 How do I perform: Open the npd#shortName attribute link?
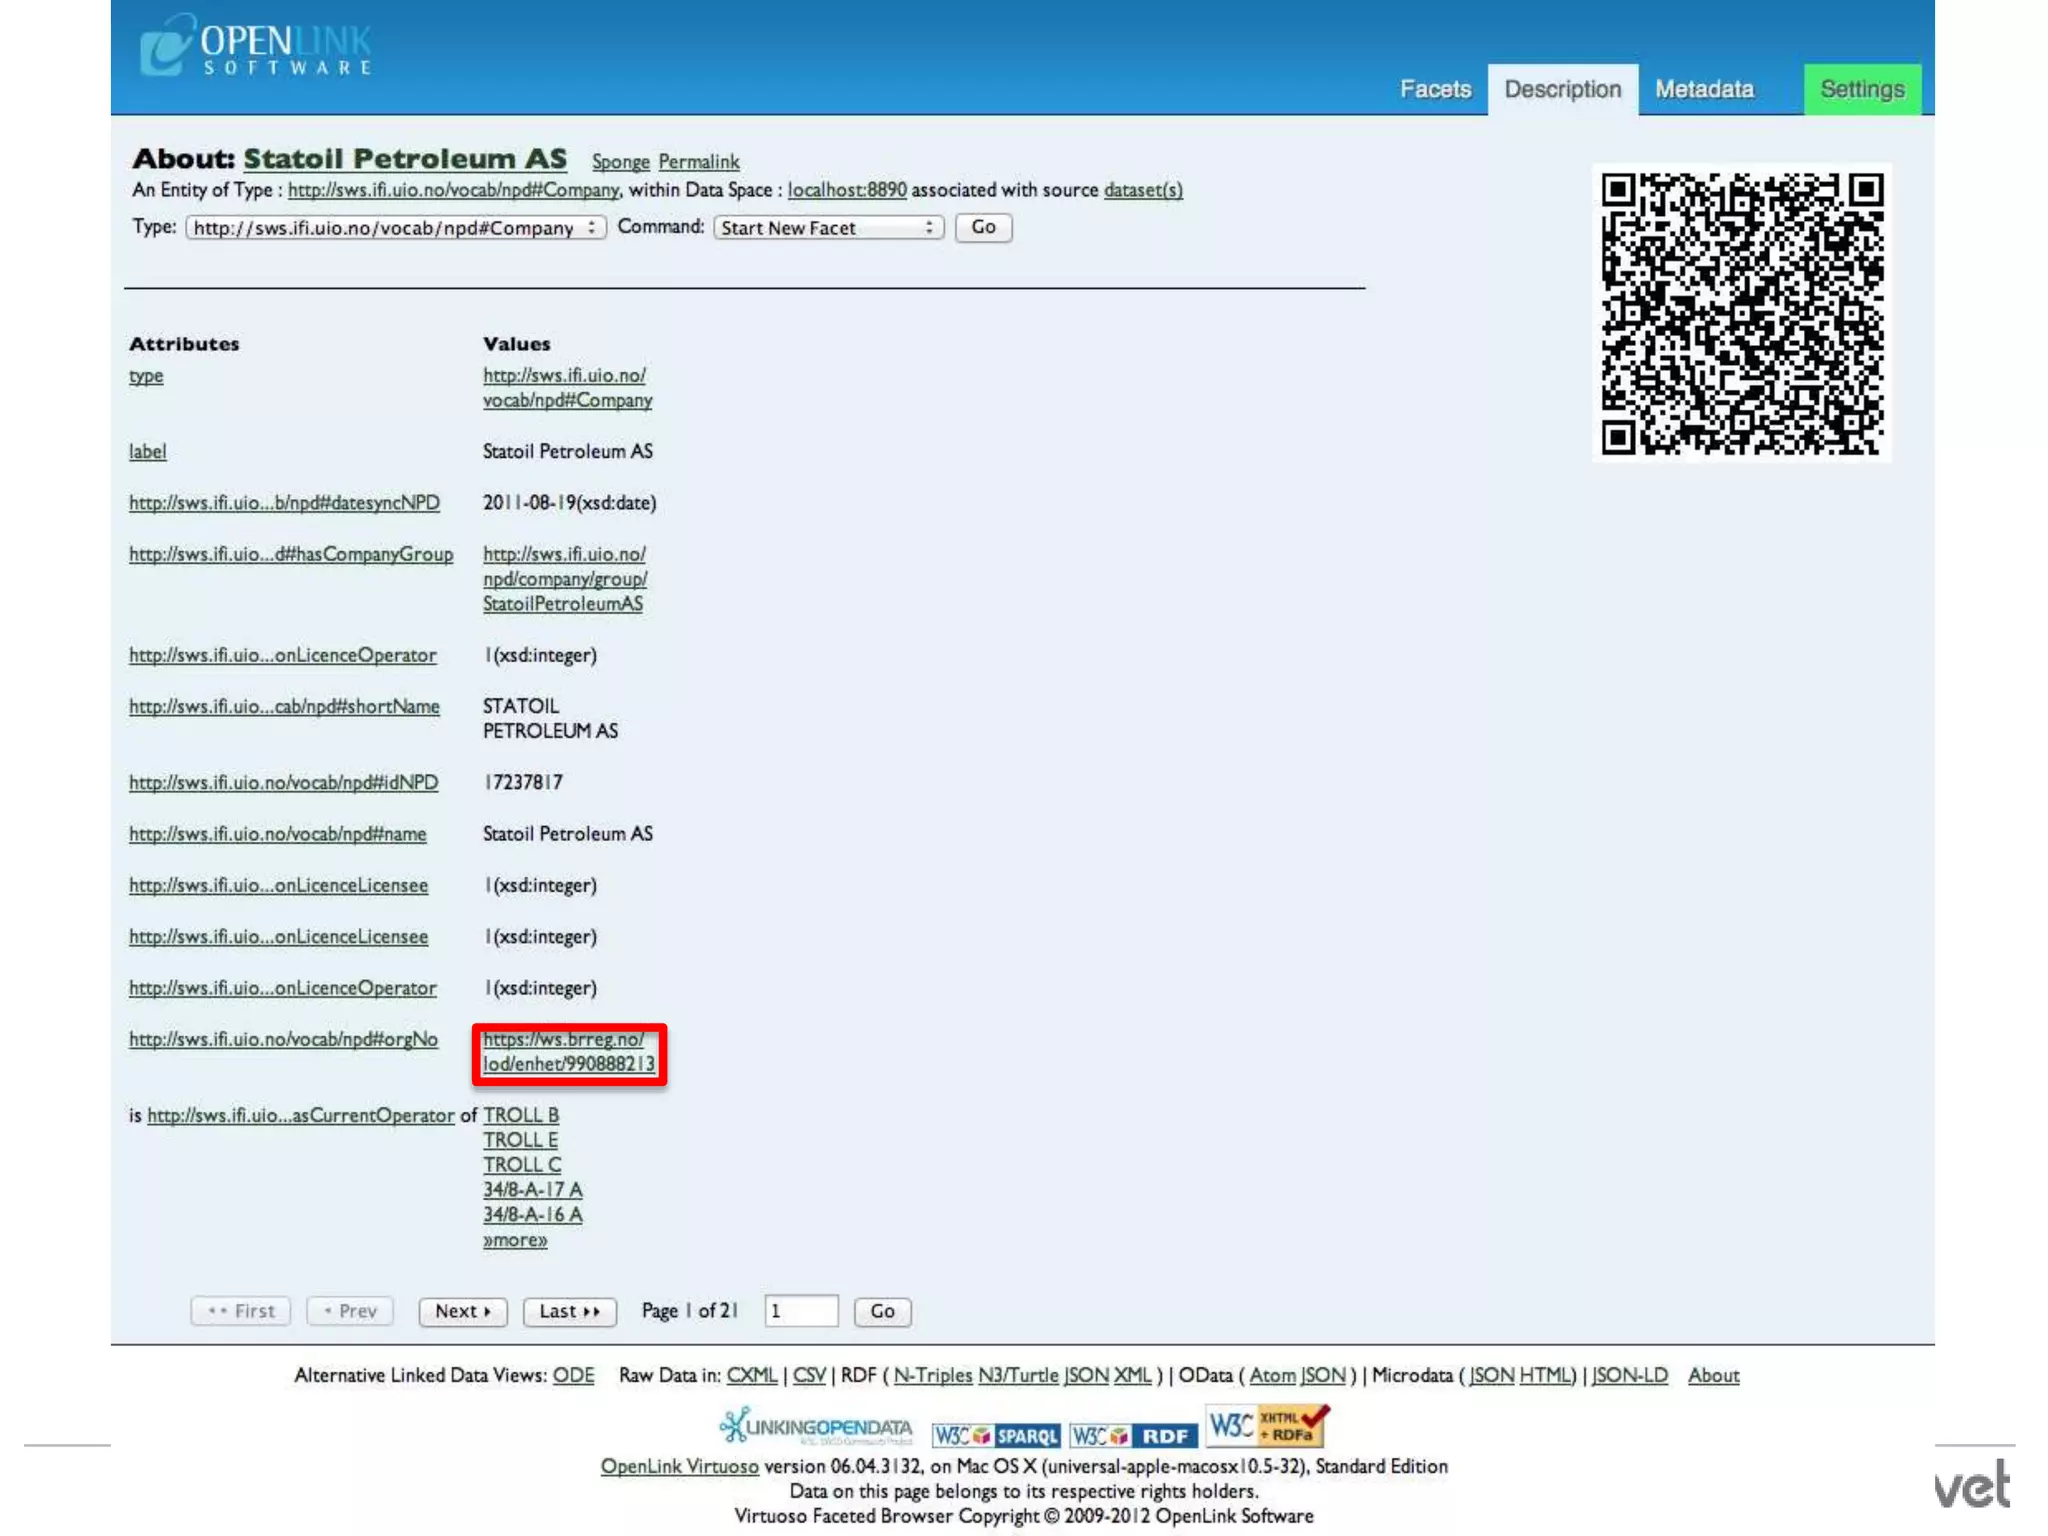point(284,707)
